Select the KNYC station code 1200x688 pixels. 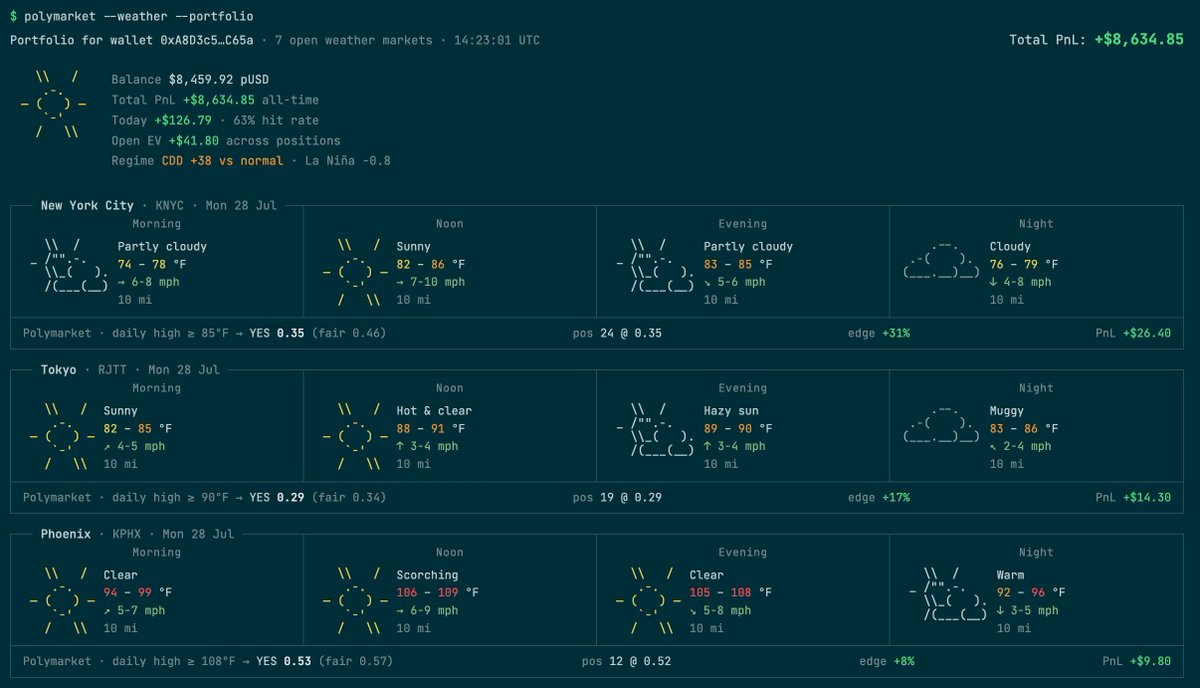(170, 206)
